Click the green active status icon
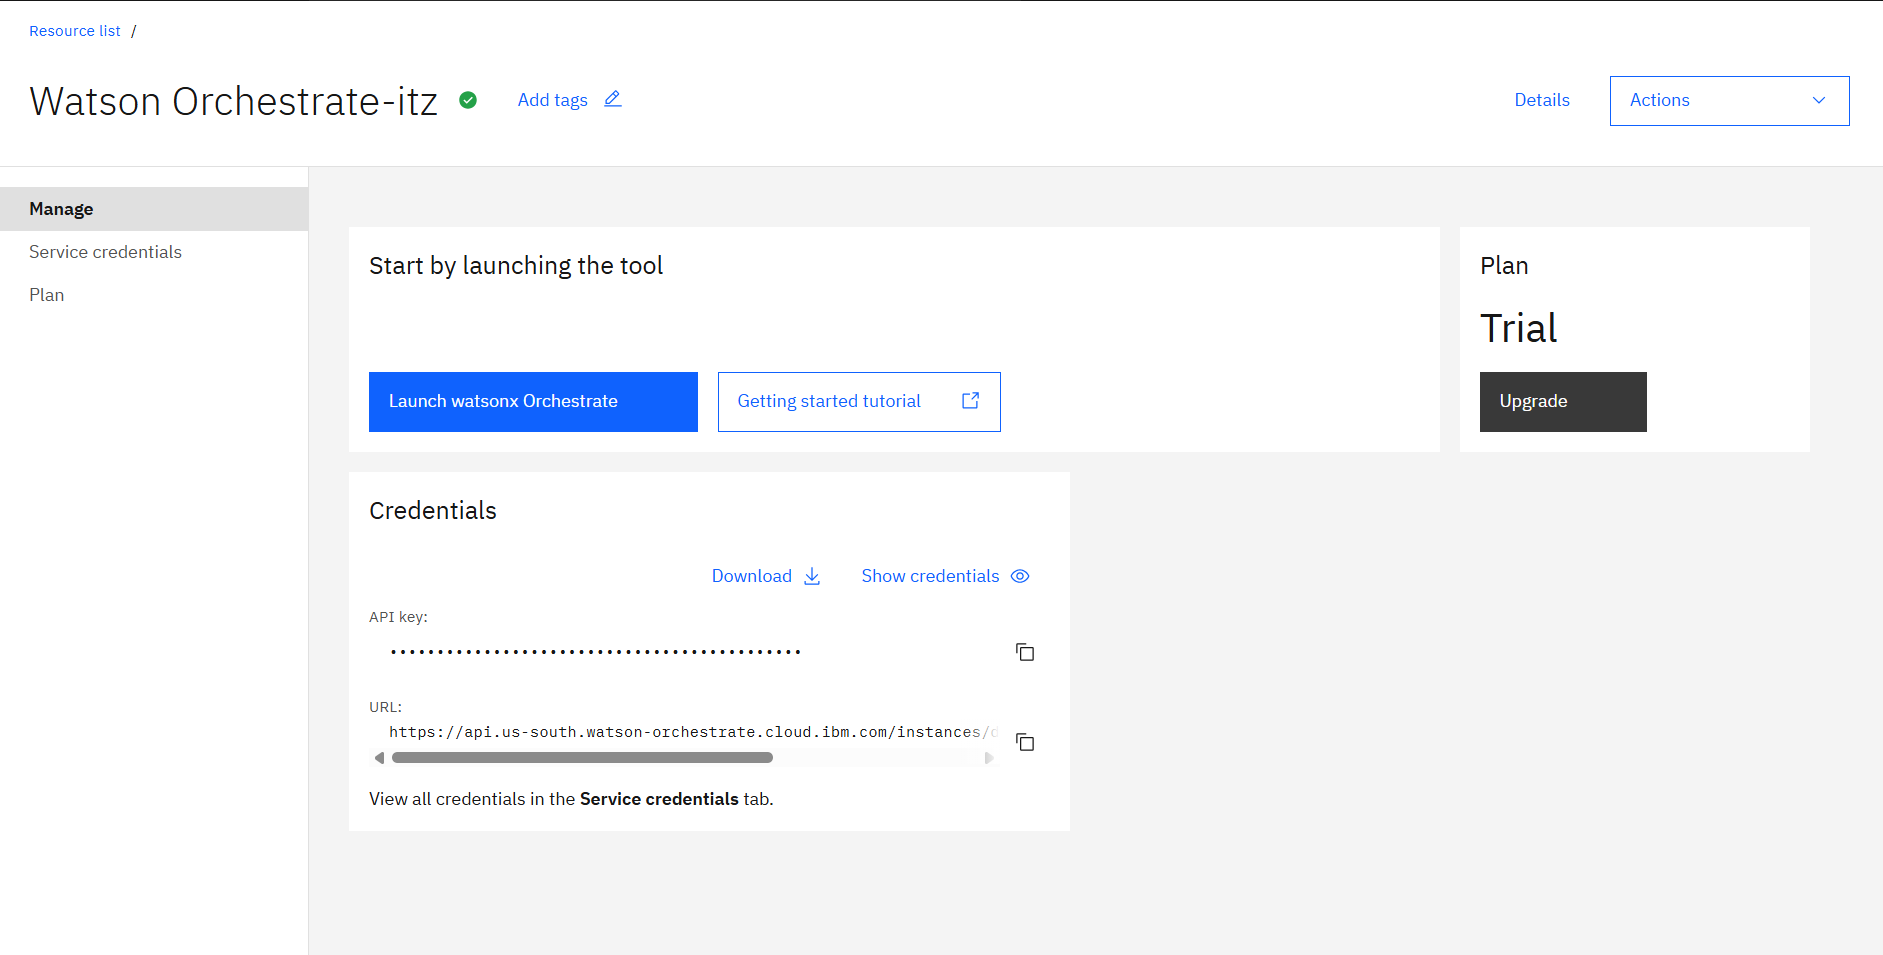This screenshot has height=955, width=1883. click(x=468, y=100)
